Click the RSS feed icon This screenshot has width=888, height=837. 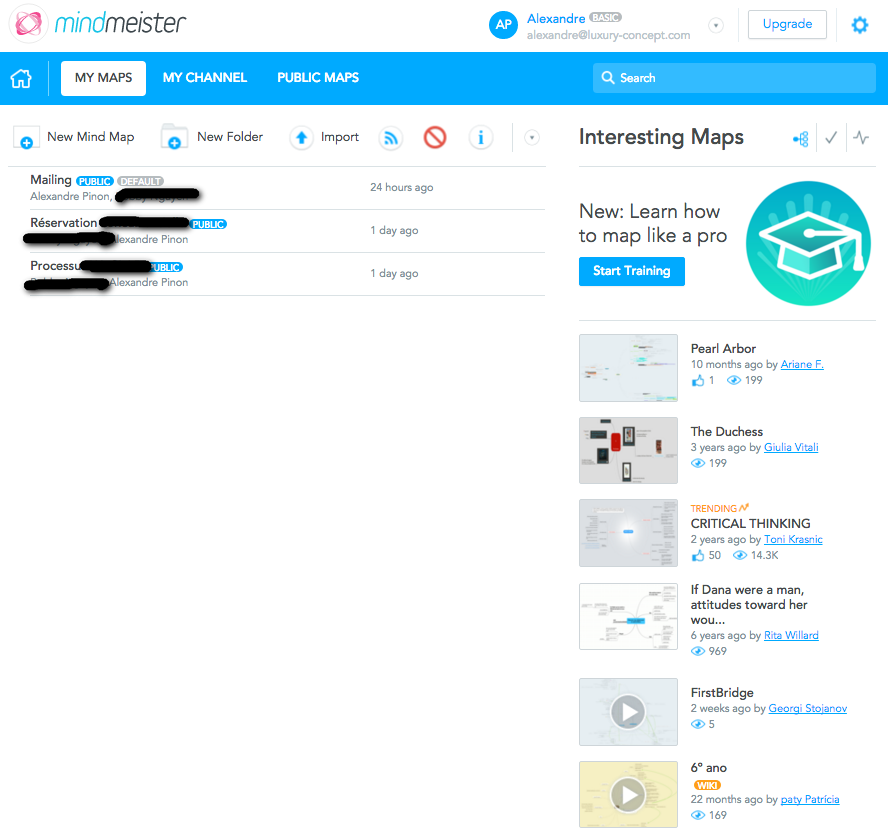click(x=391, y=138)
